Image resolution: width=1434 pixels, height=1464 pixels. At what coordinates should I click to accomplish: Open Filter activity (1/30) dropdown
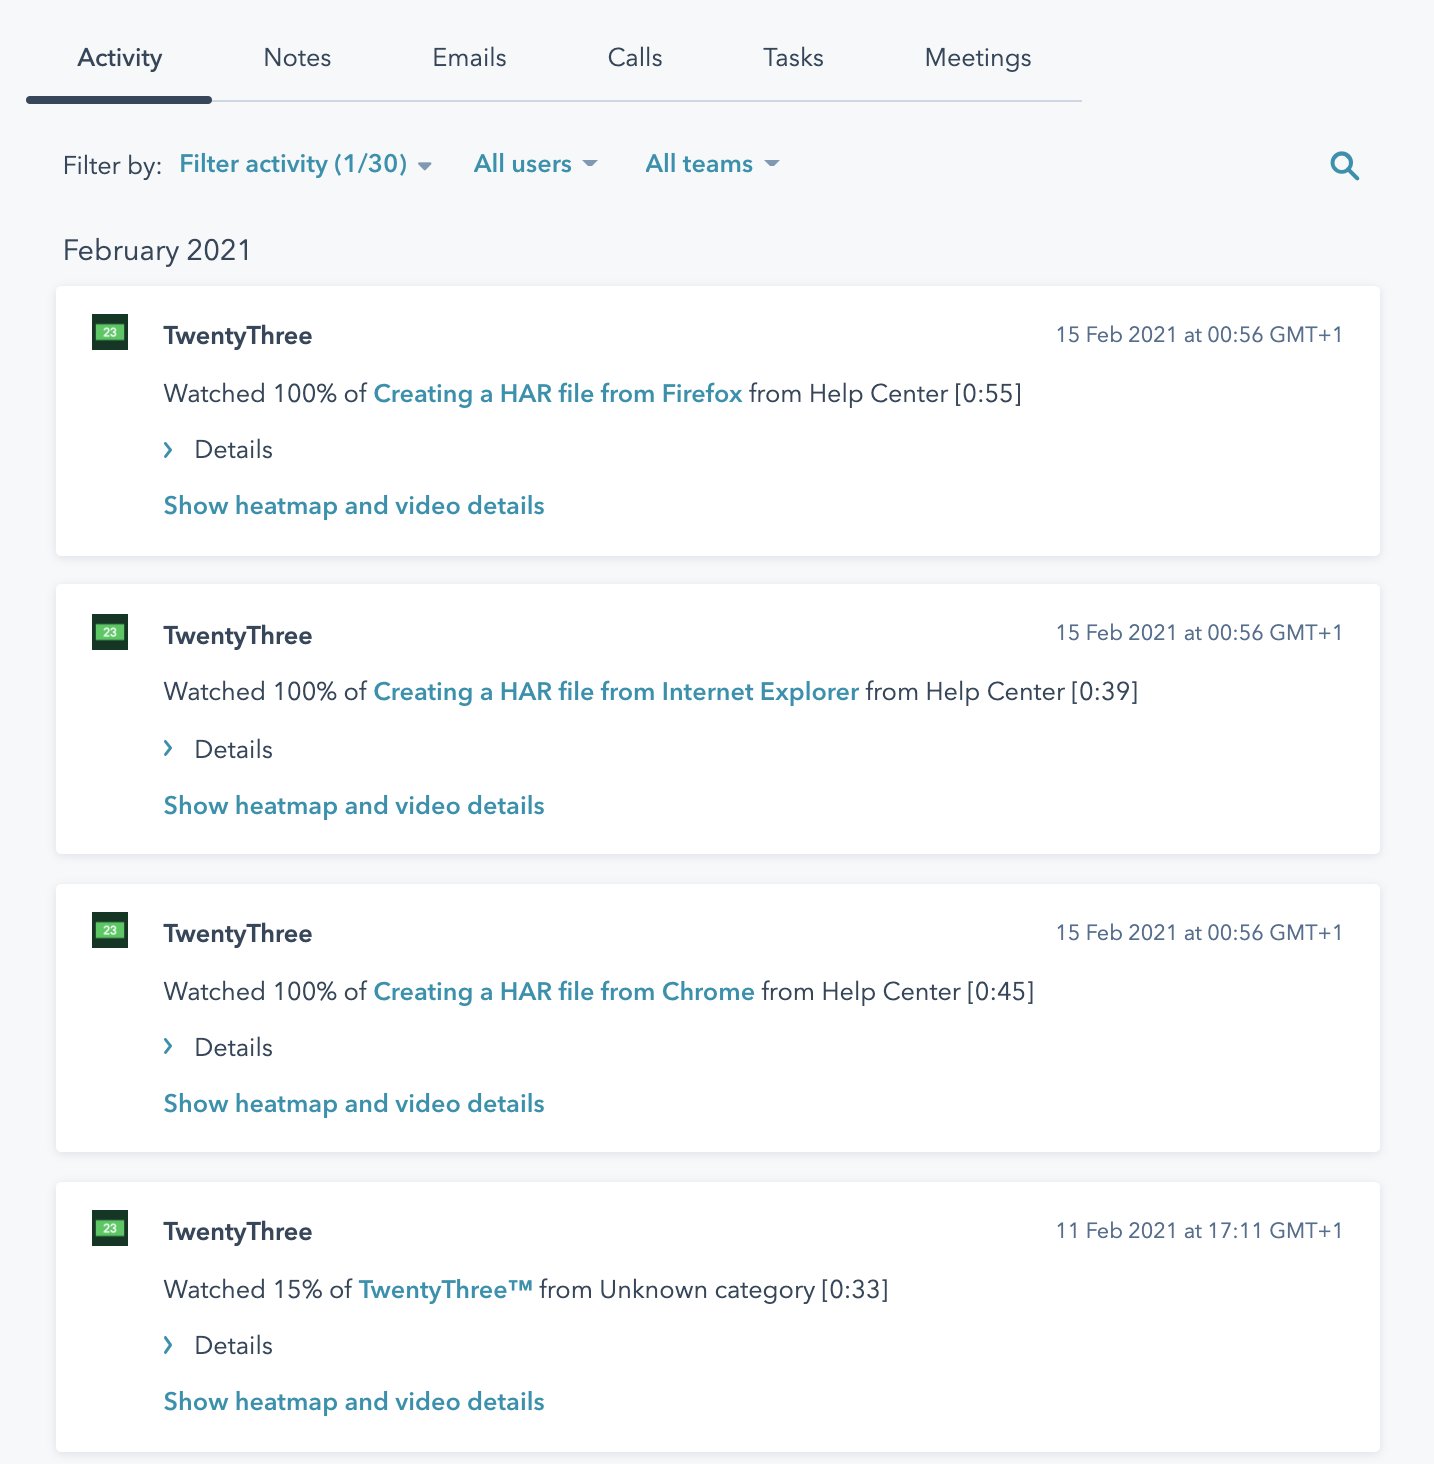coord(305,164)
